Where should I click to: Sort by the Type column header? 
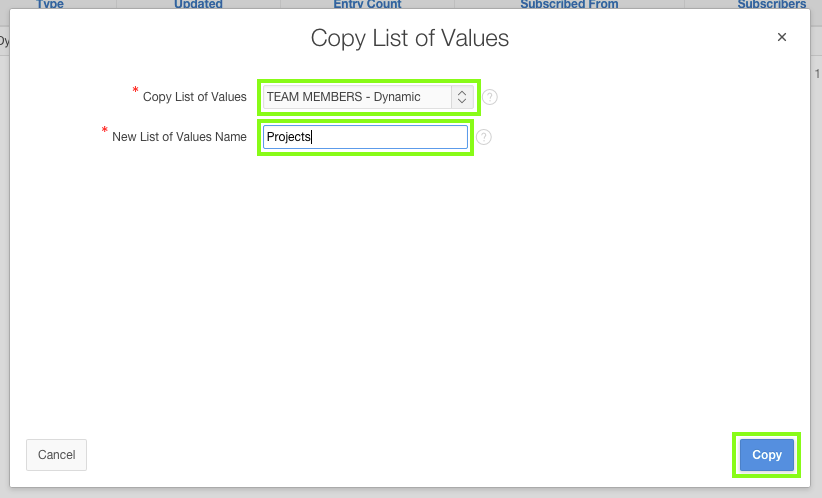[x=50, y=4]
